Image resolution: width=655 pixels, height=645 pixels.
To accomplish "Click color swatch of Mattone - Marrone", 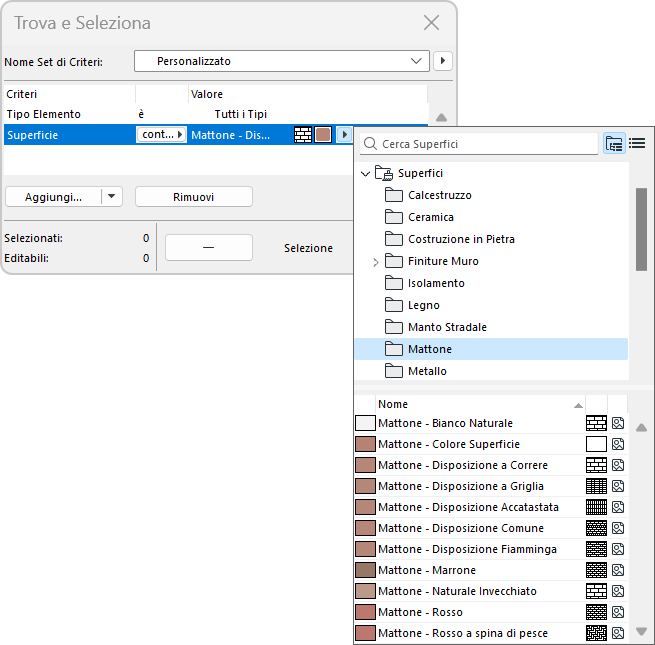I will [x=365, y=570].
